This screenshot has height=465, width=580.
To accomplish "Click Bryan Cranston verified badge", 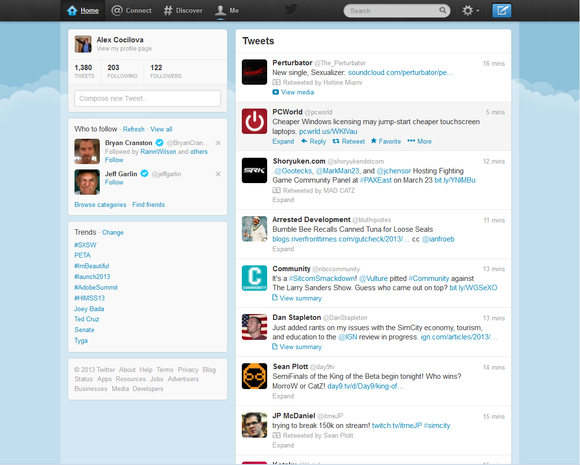I will tap(159, 142).
